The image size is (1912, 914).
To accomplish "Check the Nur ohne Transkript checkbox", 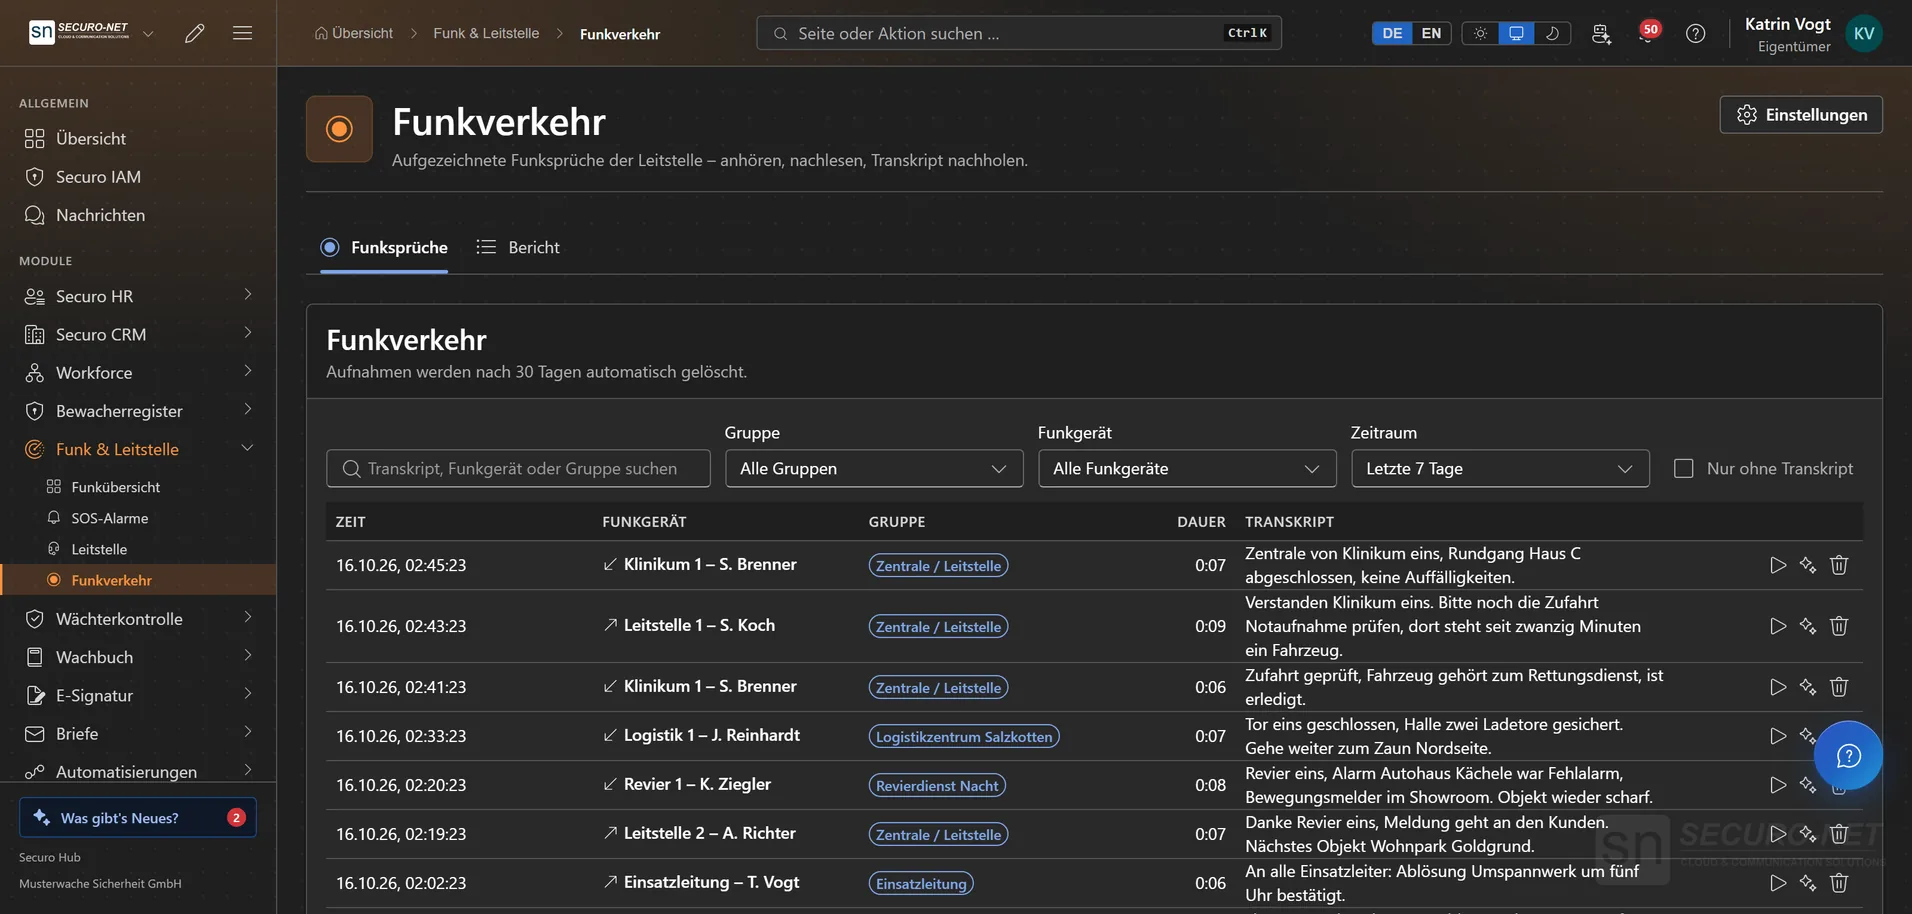I will pos(1684,468).
